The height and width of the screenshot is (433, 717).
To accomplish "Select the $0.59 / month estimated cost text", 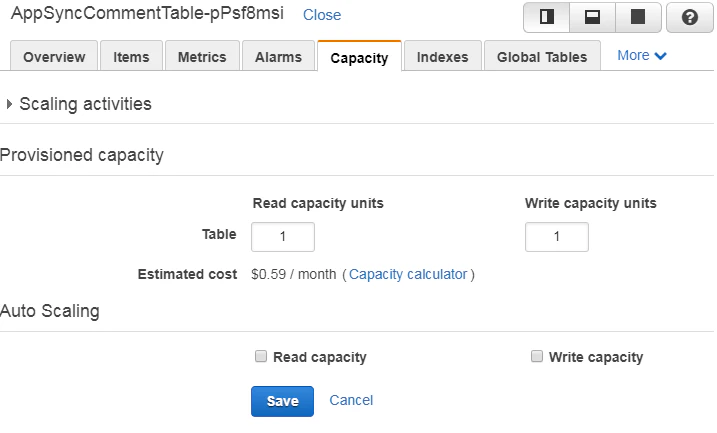I will click(x=294, y=274).
